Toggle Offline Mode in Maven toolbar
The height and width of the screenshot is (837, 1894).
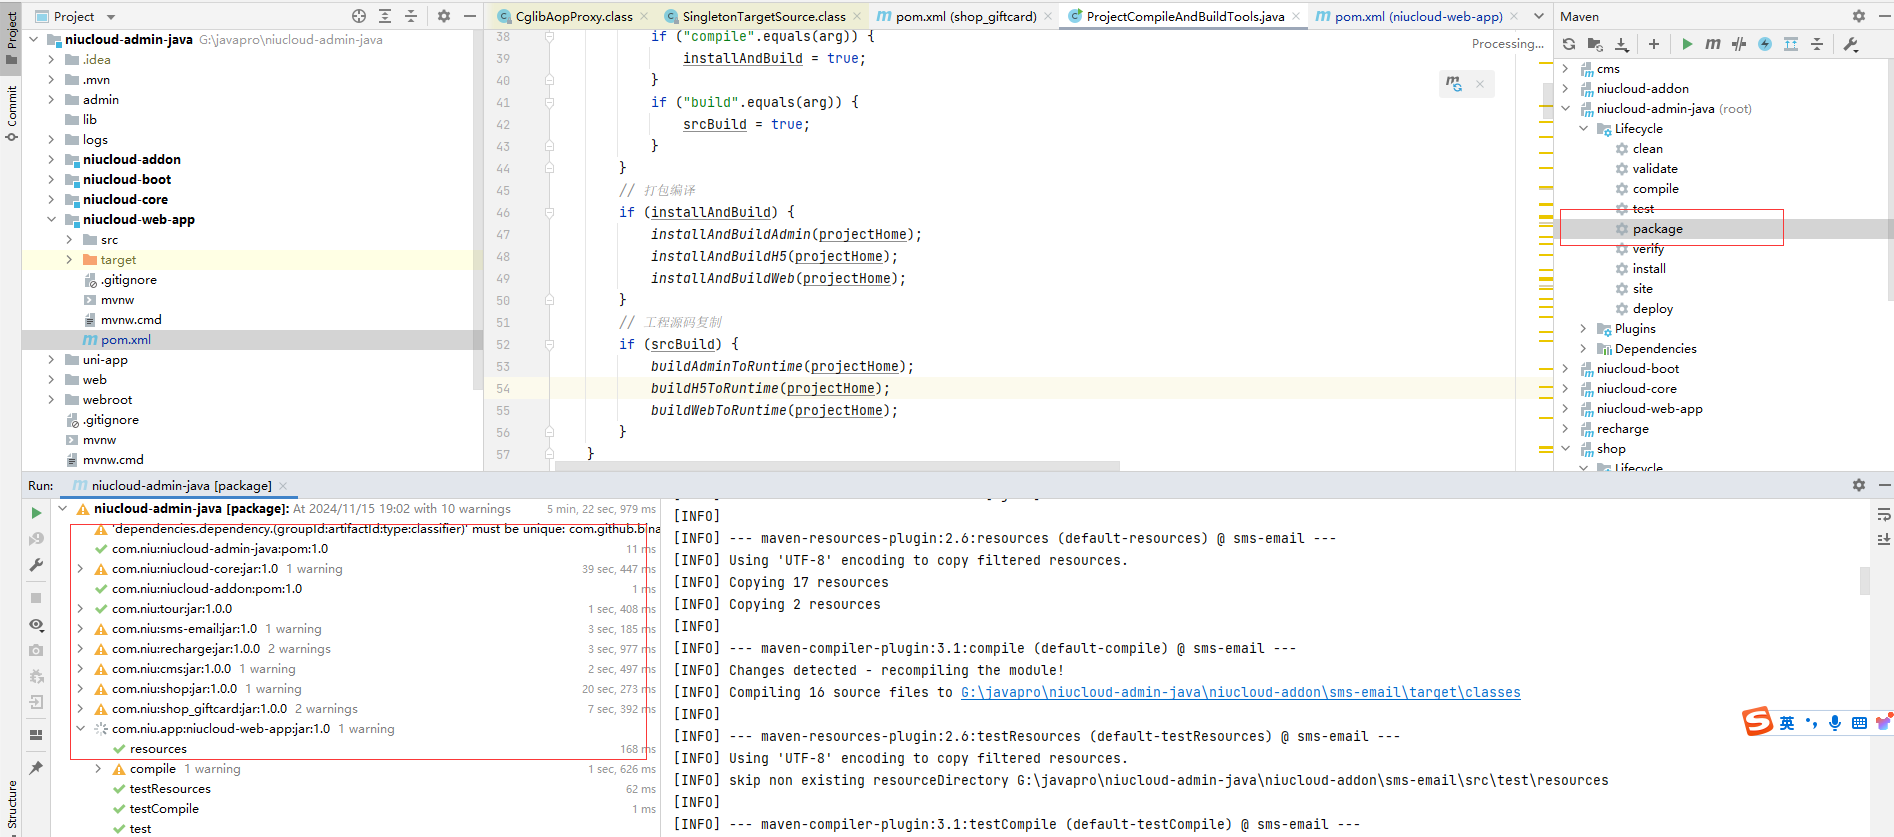1739,44
